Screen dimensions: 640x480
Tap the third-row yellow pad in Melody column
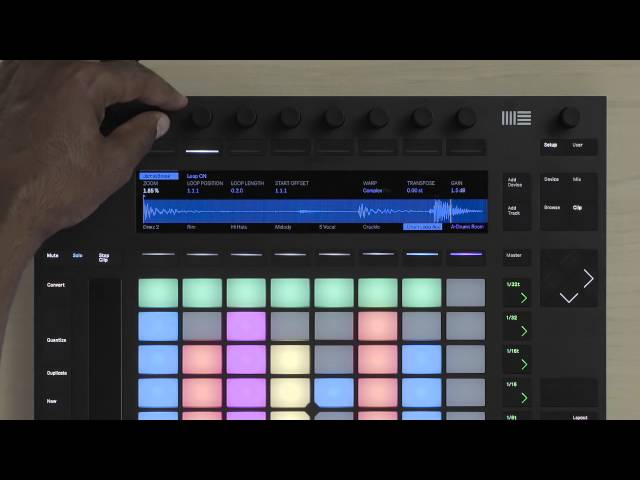(x=290, y=360)
